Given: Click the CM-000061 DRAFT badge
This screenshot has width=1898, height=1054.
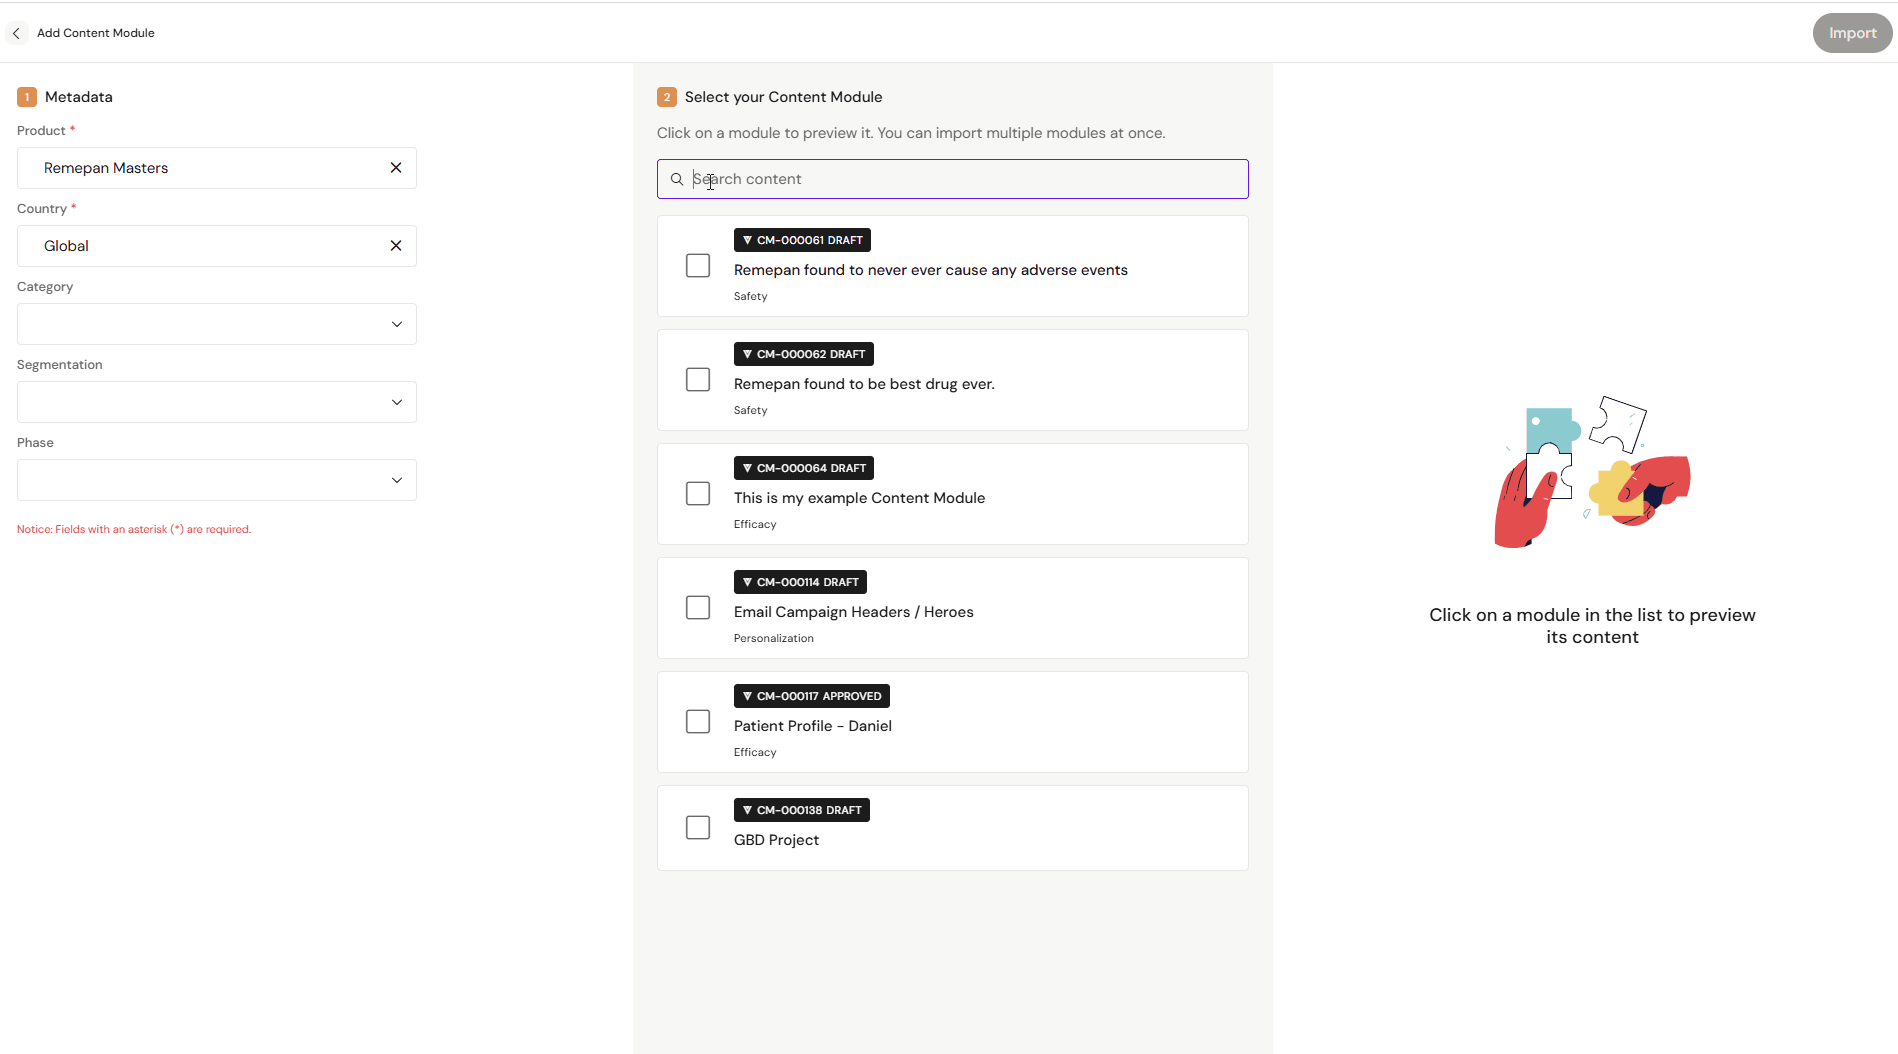Looking at the screenshot, I should coord(802,240).
